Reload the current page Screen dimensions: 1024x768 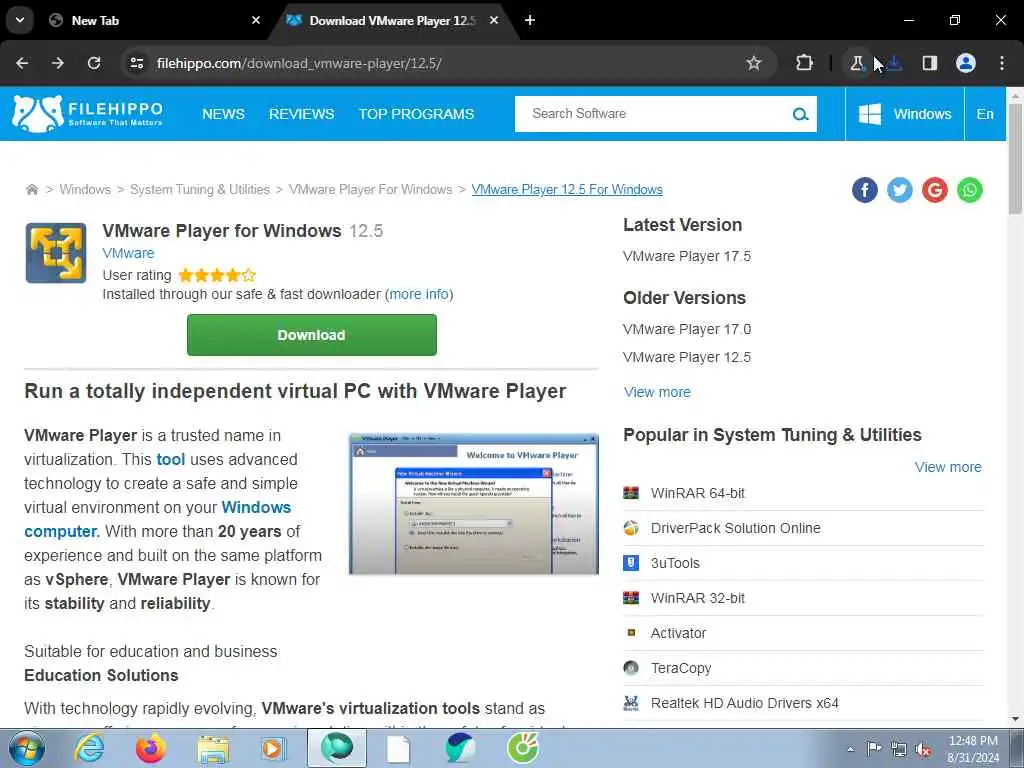tap(94, 63)
